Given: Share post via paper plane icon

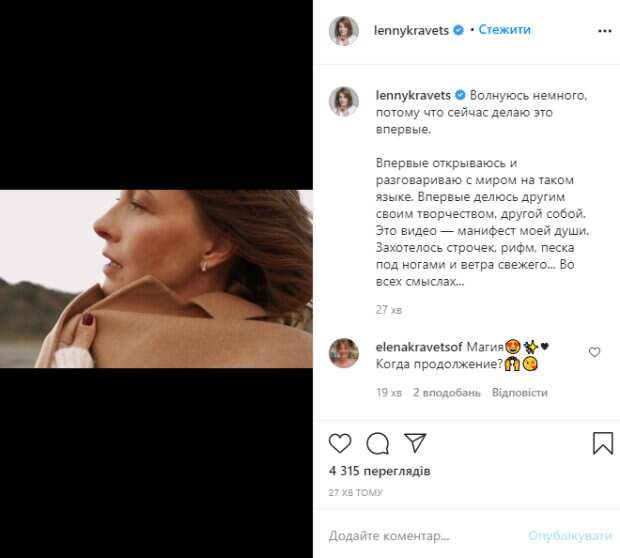Looking at the screenshot, I should [415, 443].
